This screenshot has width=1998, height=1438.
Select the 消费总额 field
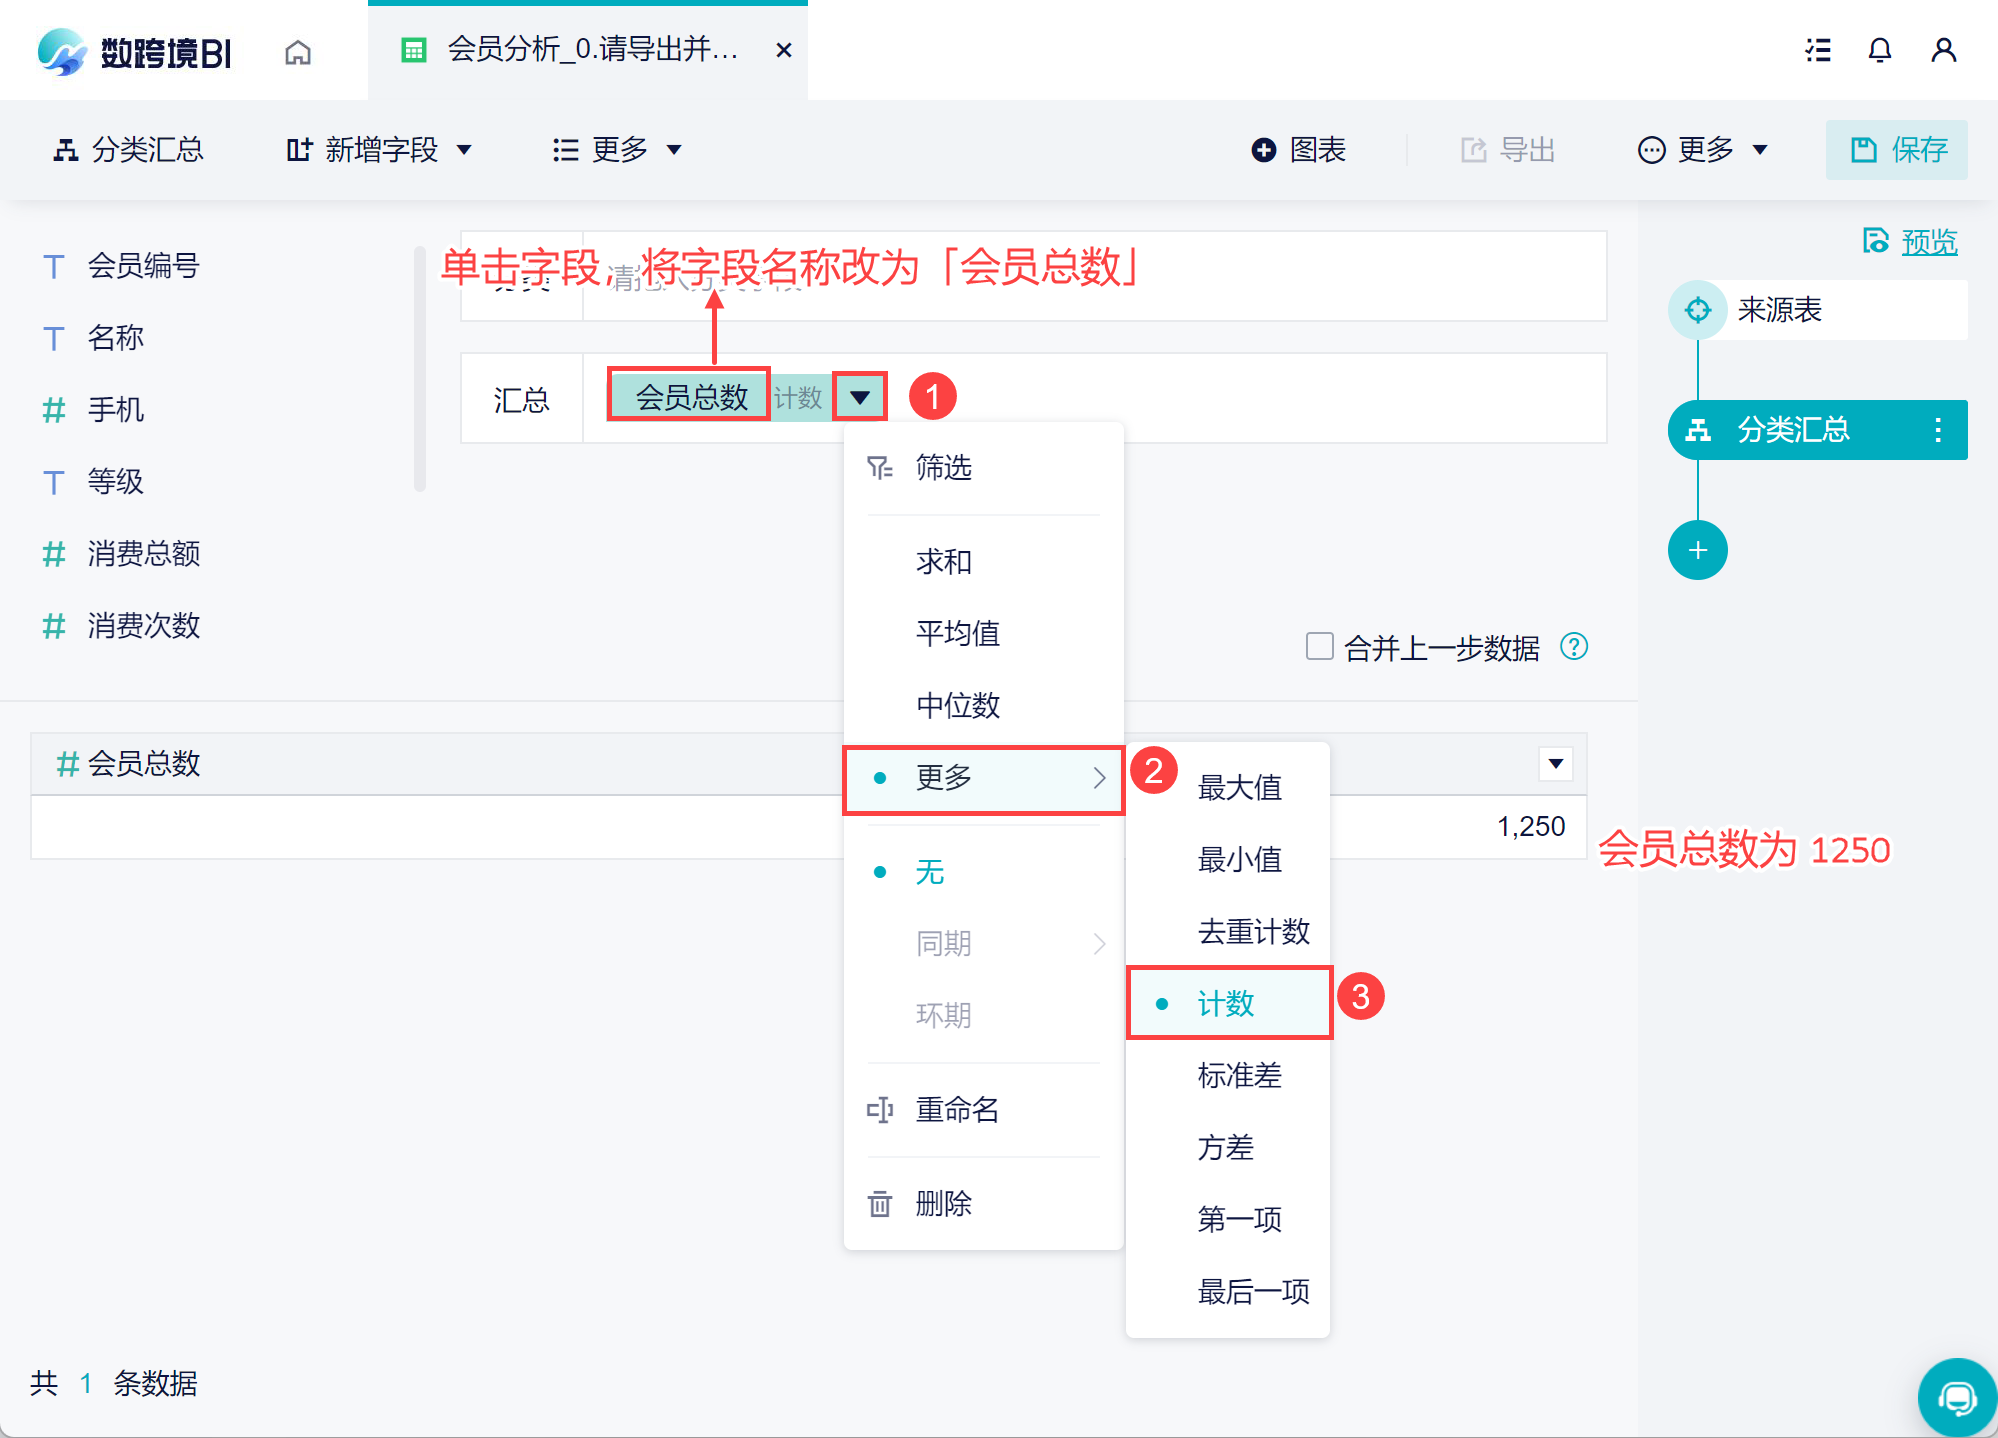[x=121, y=554]
